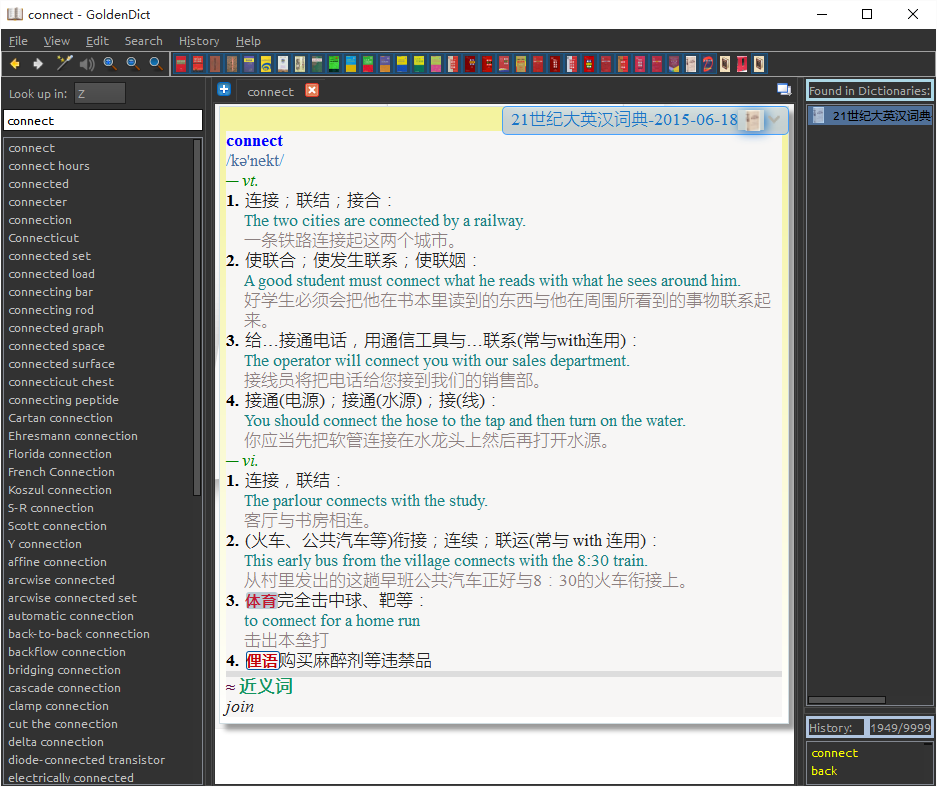
Task: Select the dictionary icon with red swoosh
Action: tap(708, 63)
